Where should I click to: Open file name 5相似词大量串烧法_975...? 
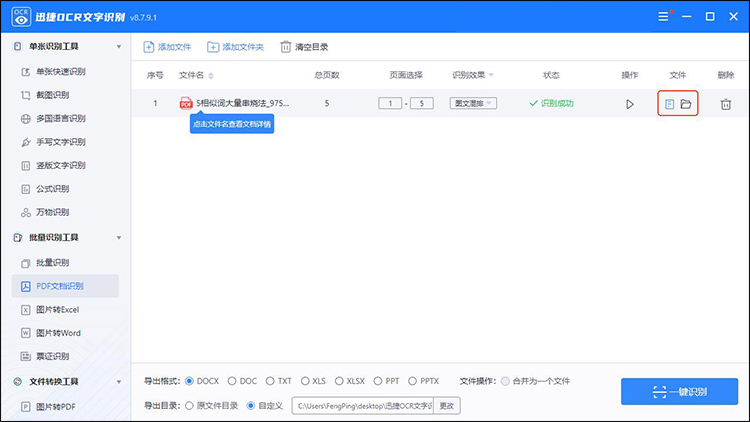243,103
